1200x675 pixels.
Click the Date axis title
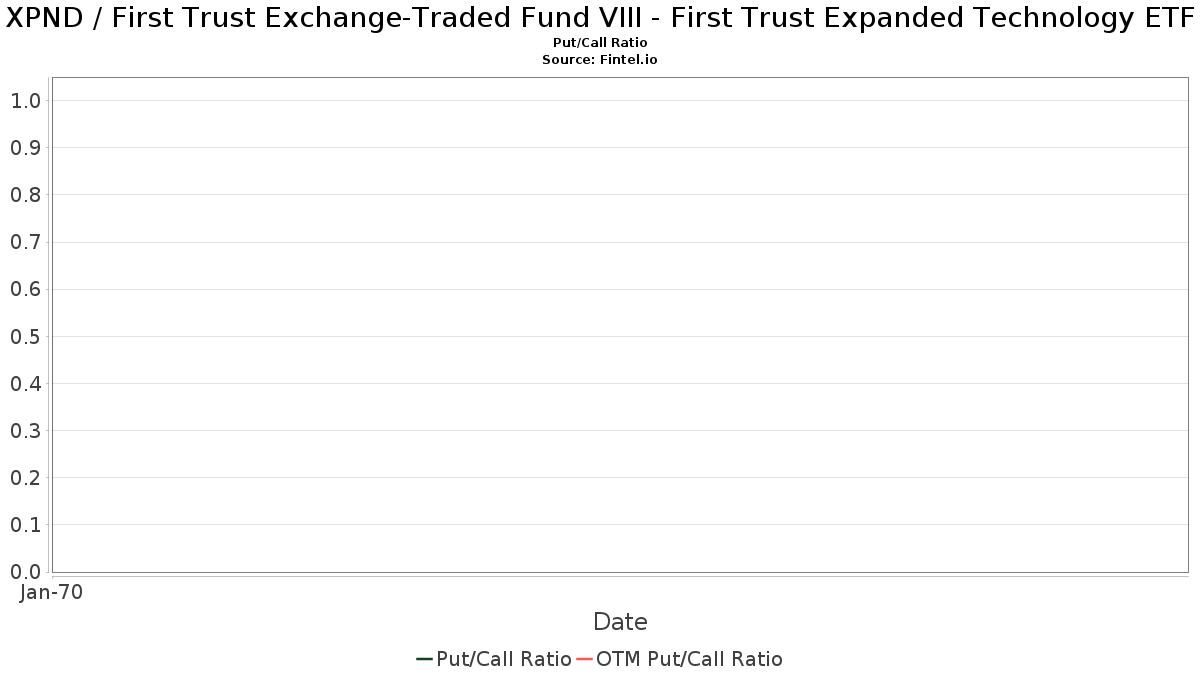pyautogui.click(x=620, y=622)
